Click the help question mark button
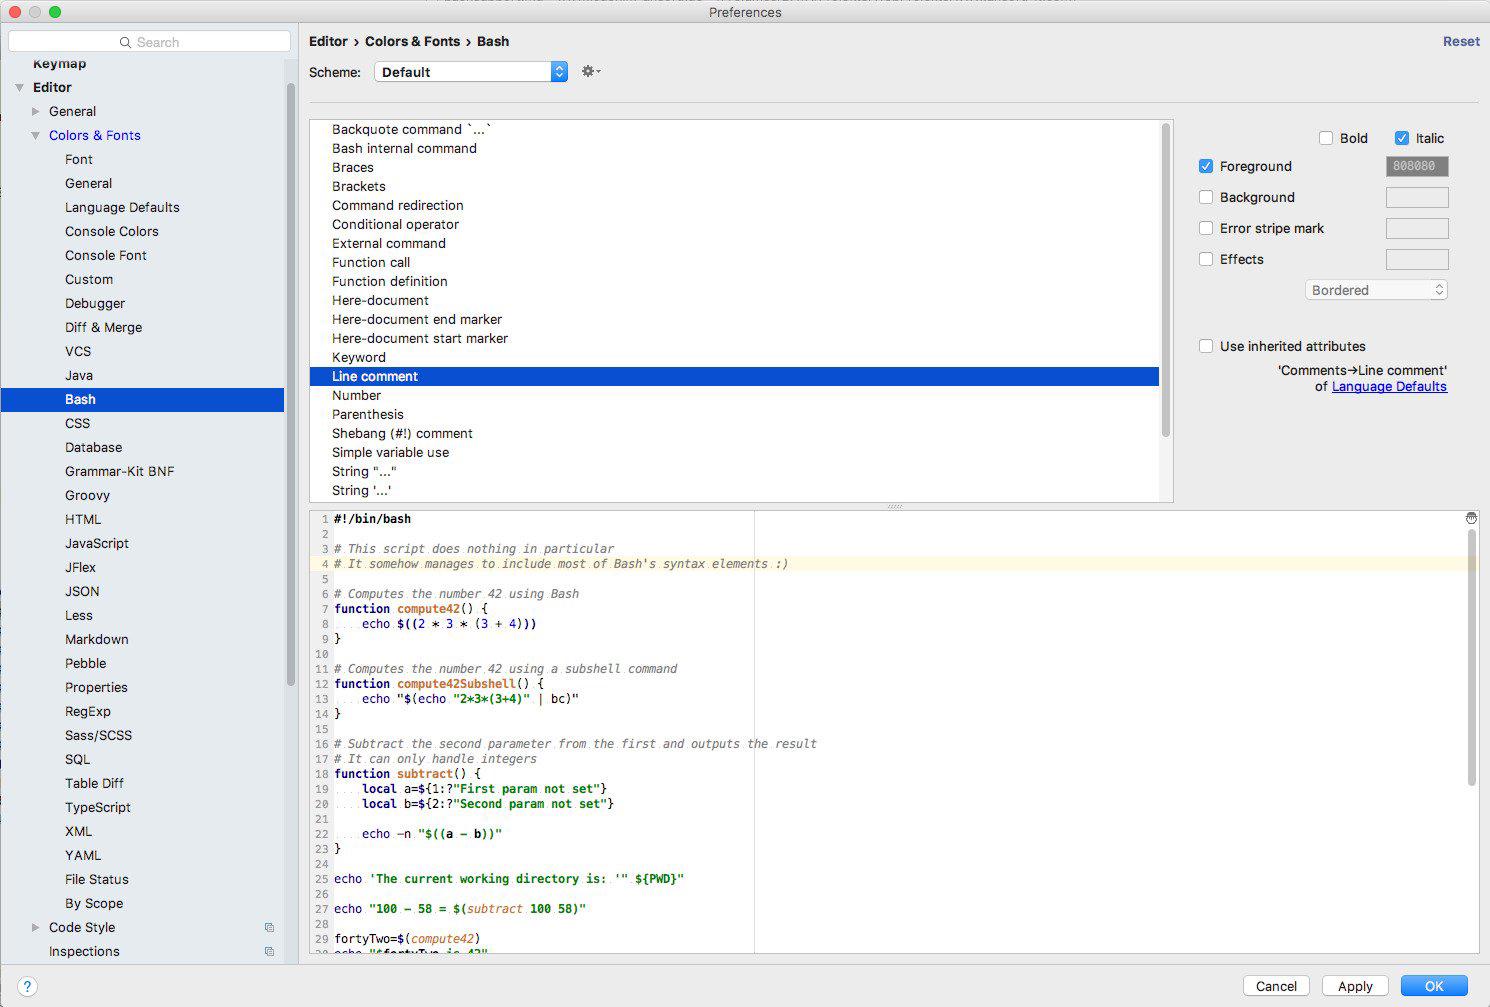The image size is (1490, 1007). (x=27, y=986)
